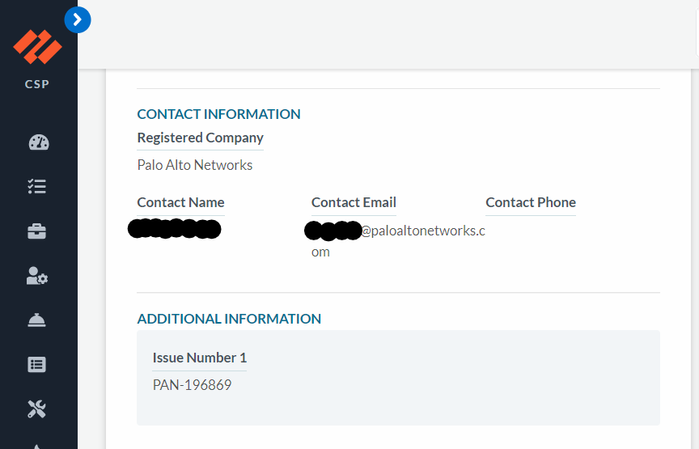Image resolution: width=699 pixels, height=449 pixels.
Task: Click the Additional Information section heading
Action: point(229,319)
